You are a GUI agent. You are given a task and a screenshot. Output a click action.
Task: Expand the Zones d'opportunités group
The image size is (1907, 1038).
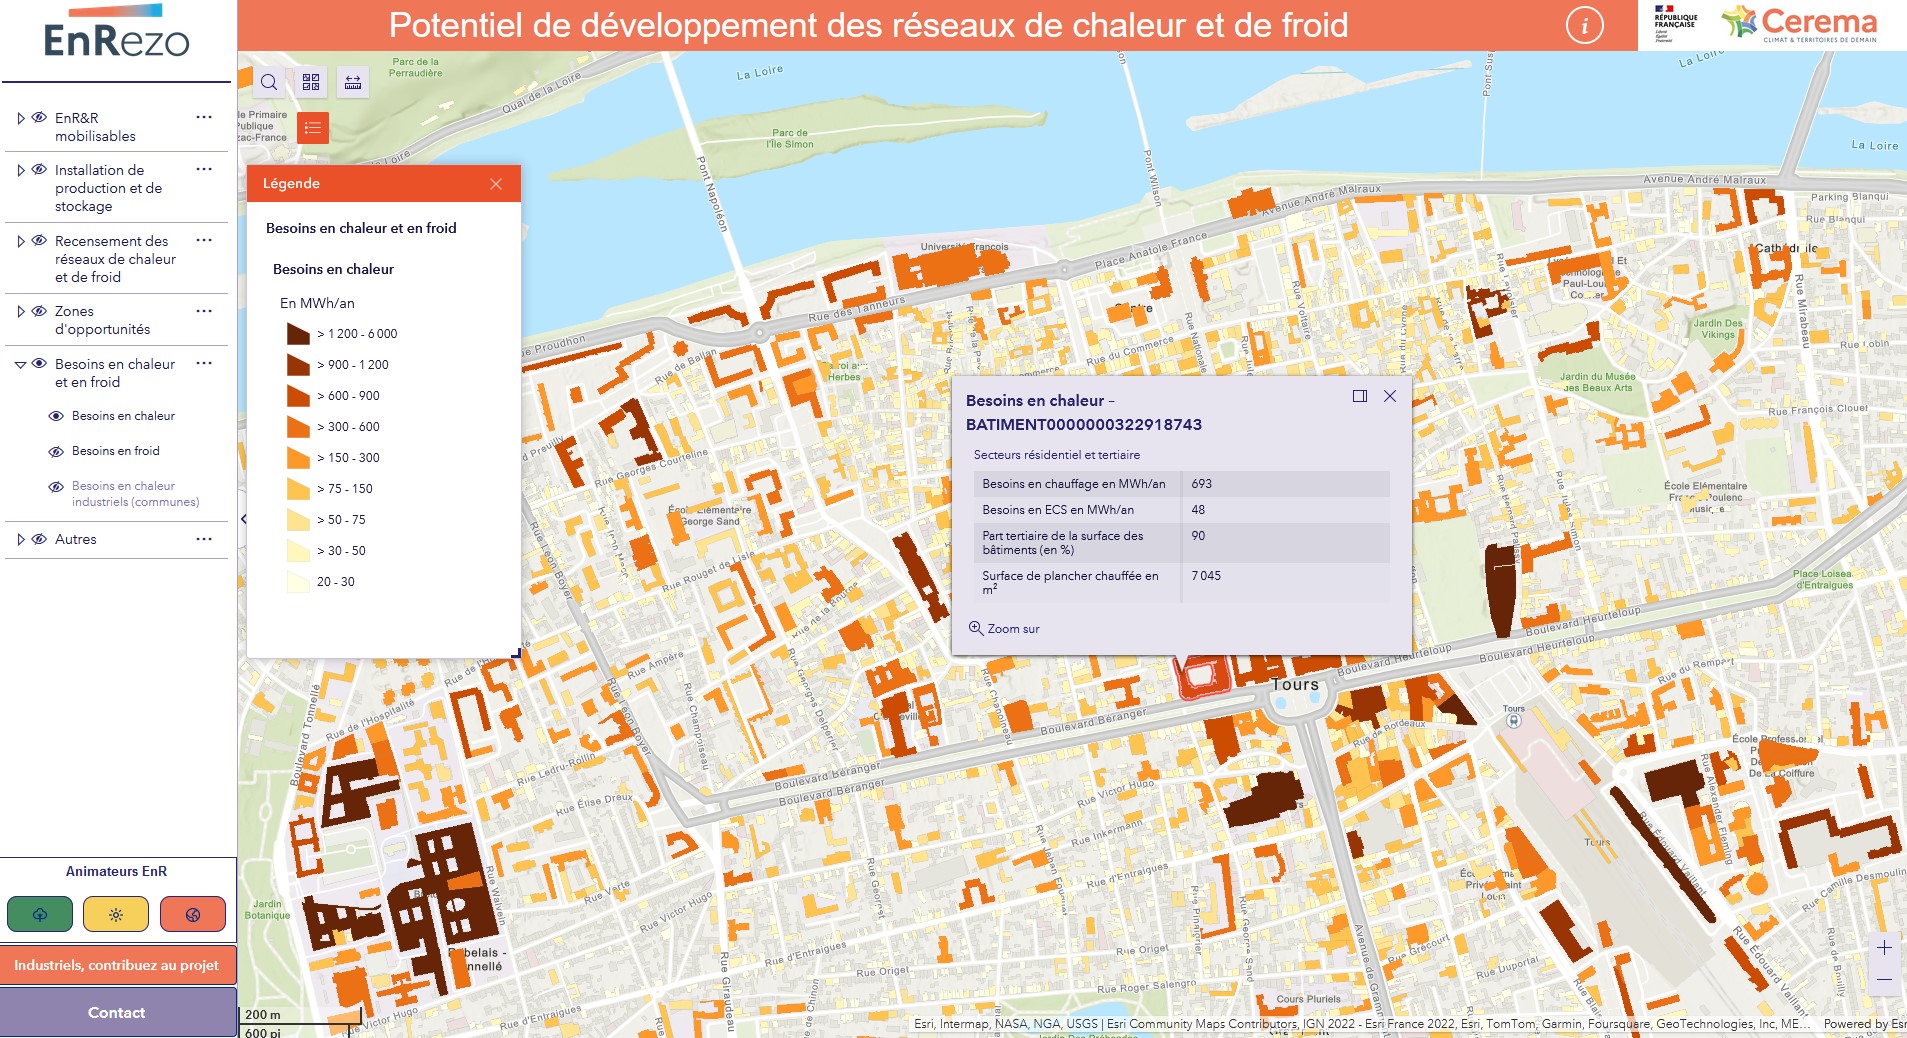(20, 311)
